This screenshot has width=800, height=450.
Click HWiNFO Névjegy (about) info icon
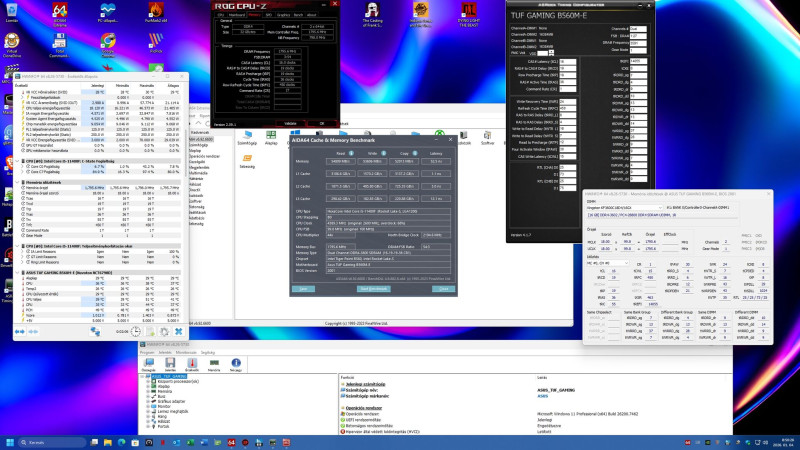[236, 364]
